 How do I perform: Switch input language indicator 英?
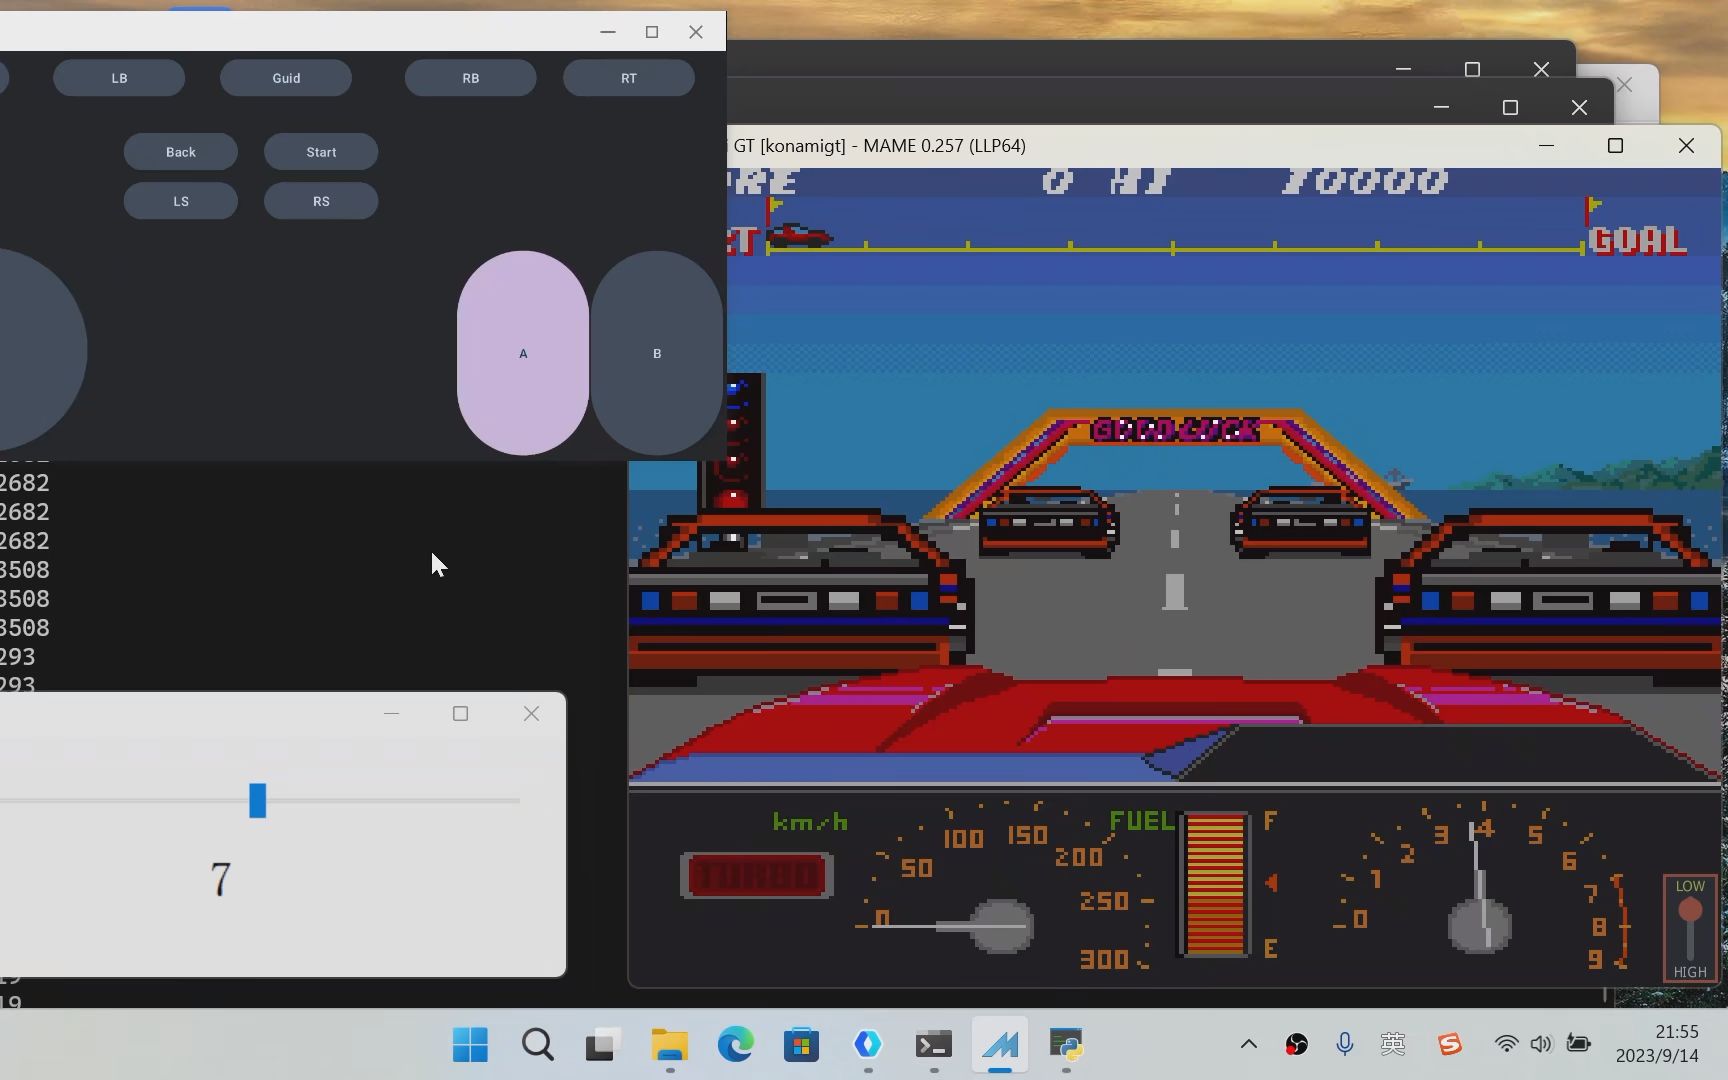coord(1393,1044)
